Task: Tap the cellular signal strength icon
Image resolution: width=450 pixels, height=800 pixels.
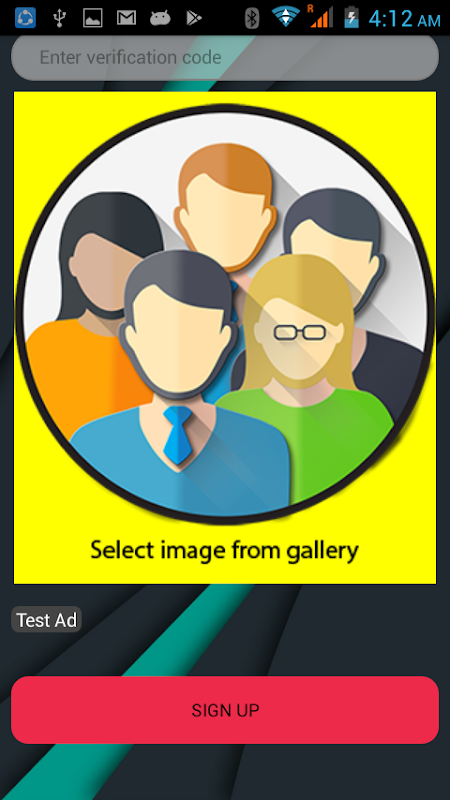Action: coord(320,16)
